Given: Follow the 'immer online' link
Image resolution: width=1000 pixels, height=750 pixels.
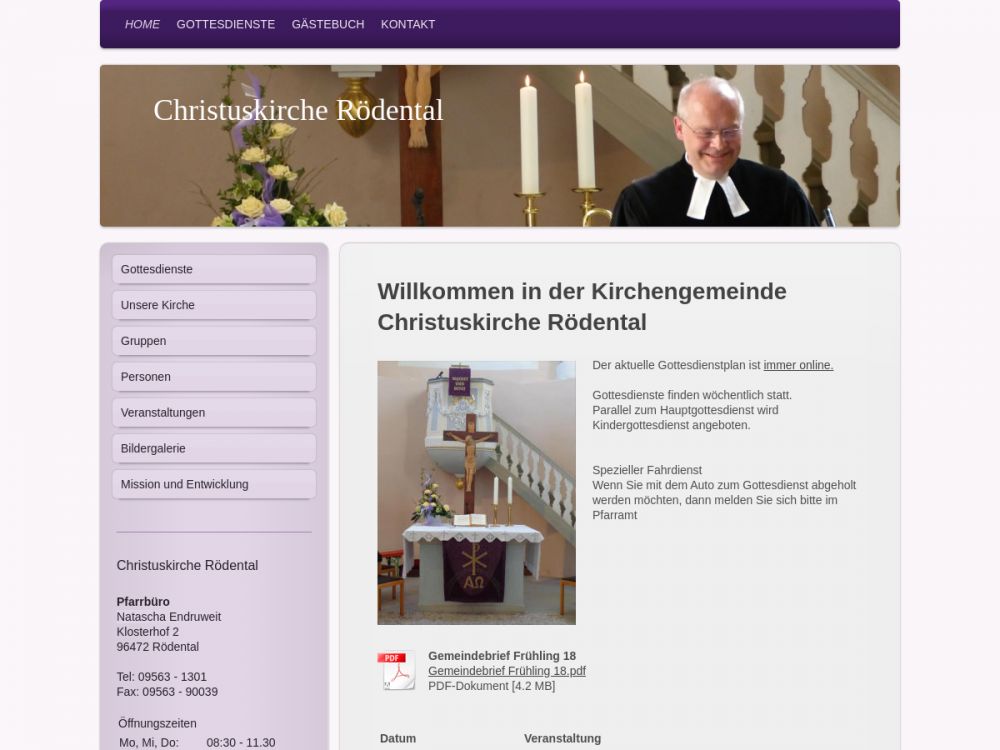Looking at the screenshot, I should click(798, 365).
